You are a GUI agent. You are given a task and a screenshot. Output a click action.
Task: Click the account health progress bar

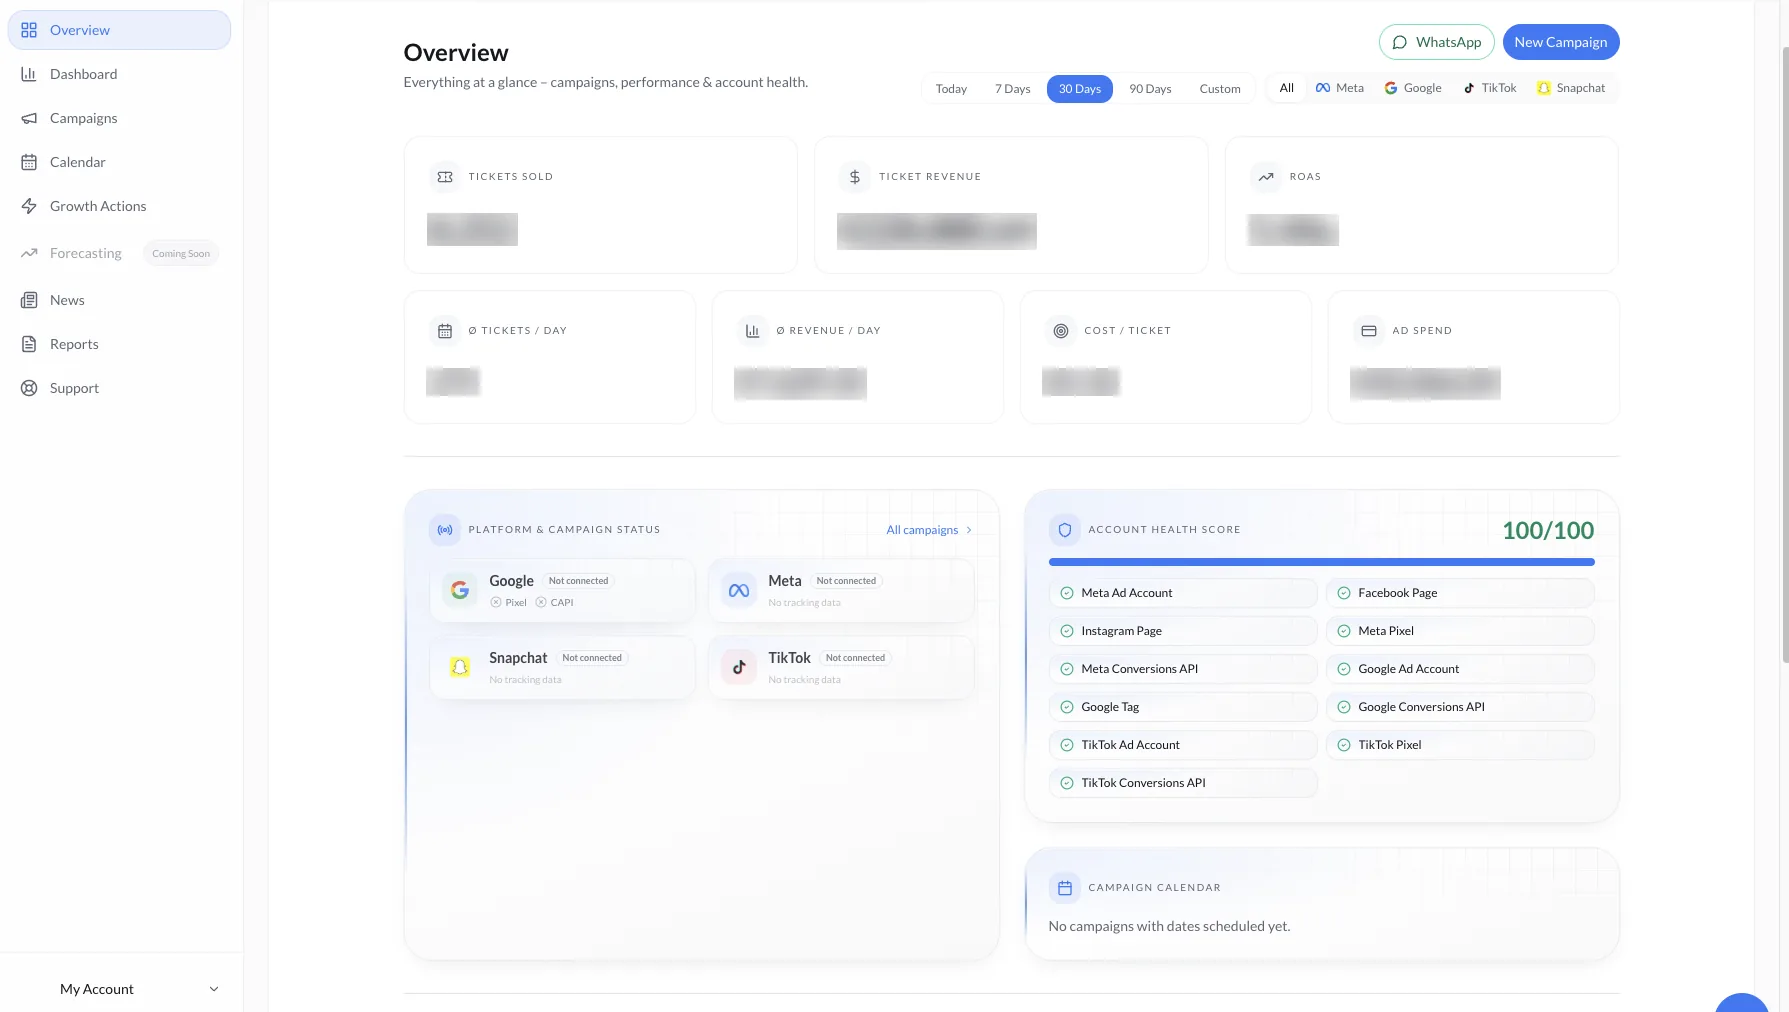(1321, 562)
